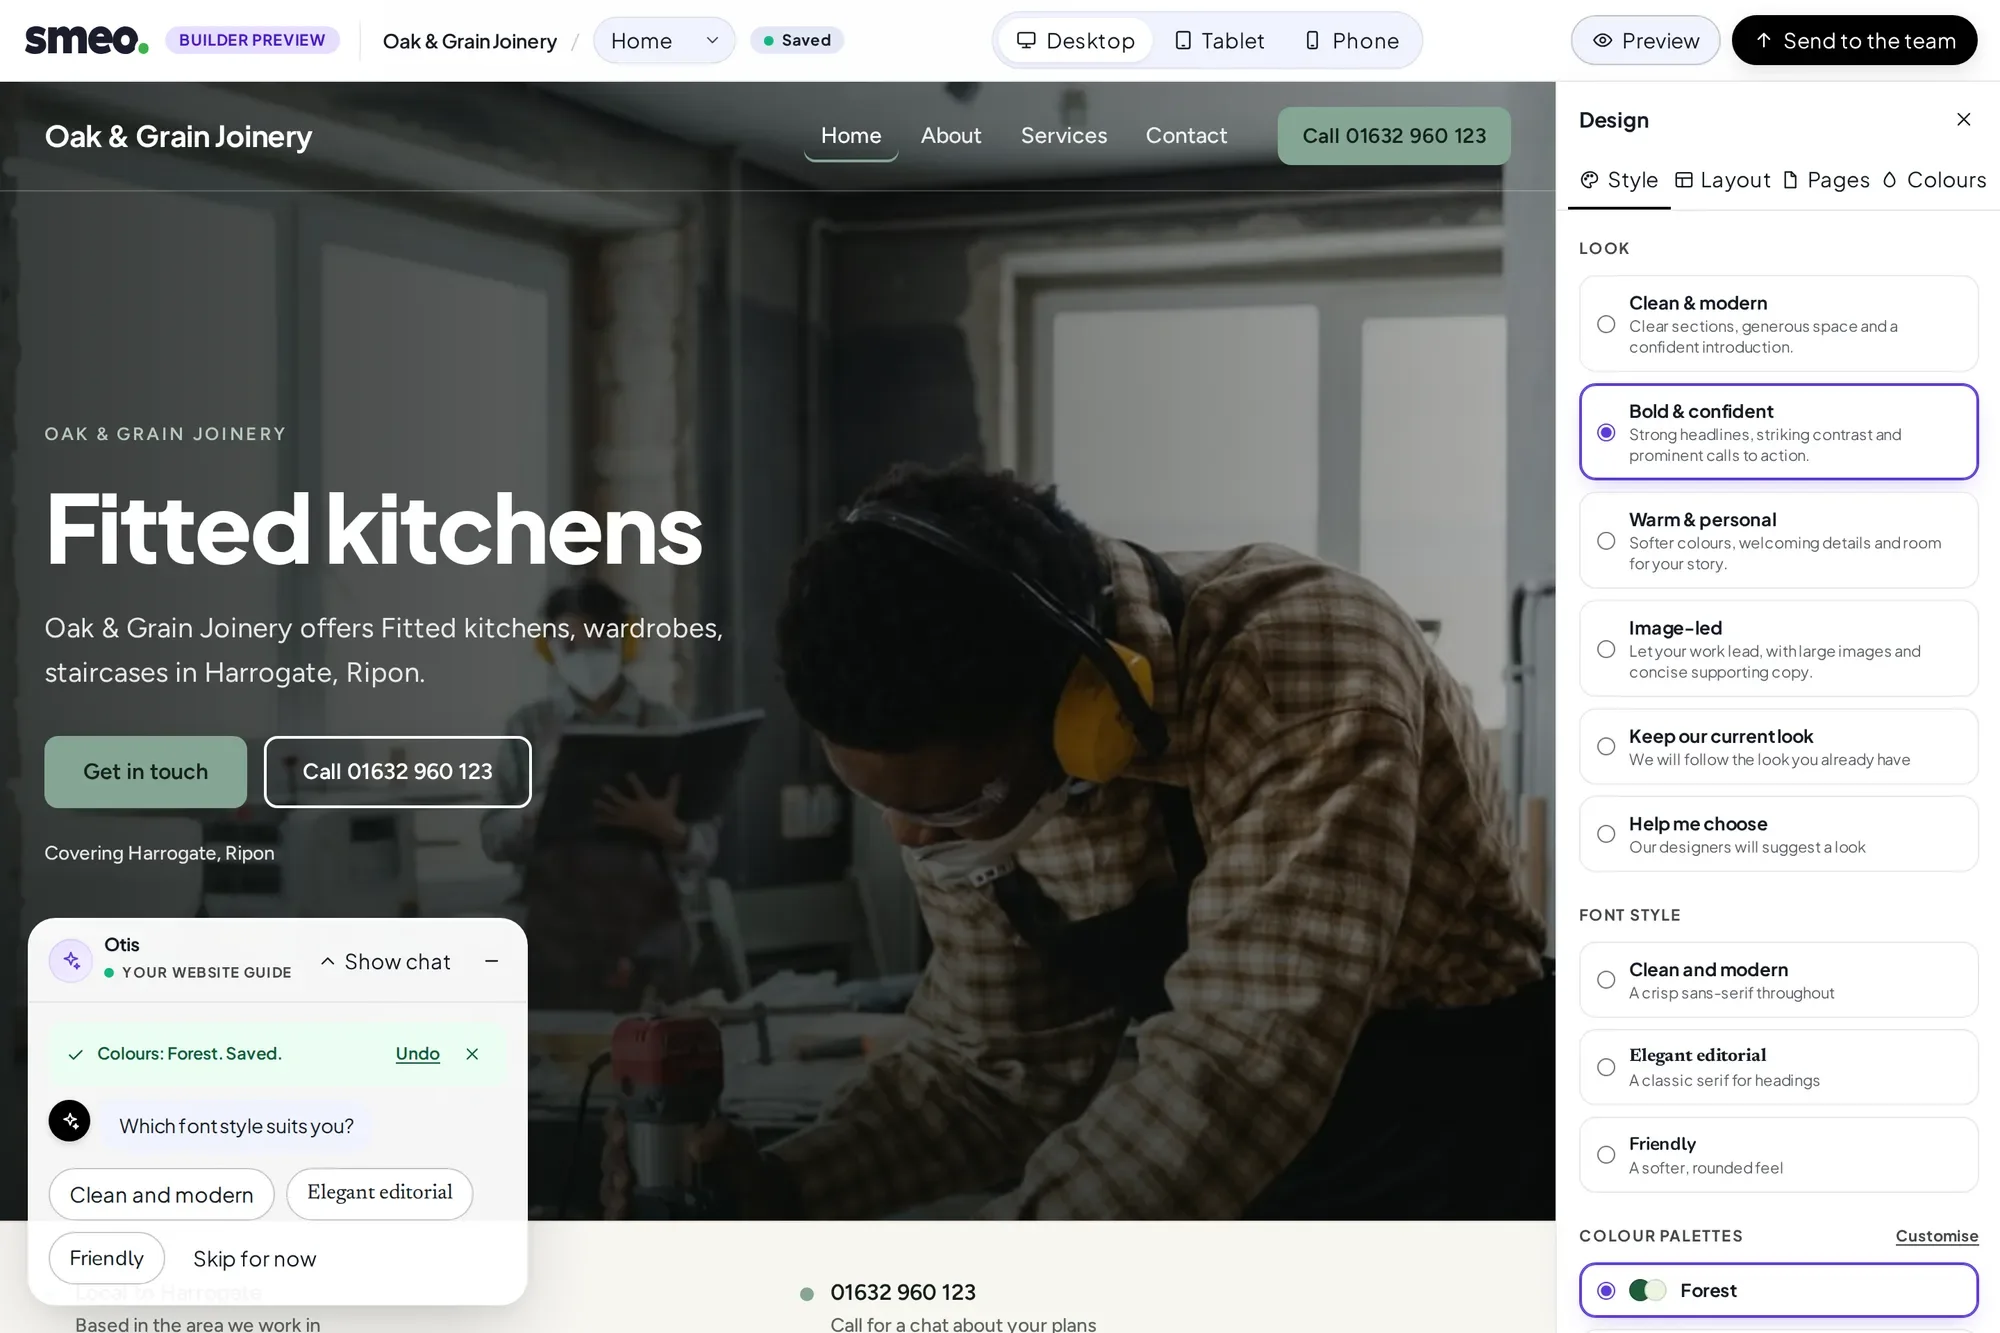
Task: Click the palette icon on Style tab
Action: [x=1589, y=180]
